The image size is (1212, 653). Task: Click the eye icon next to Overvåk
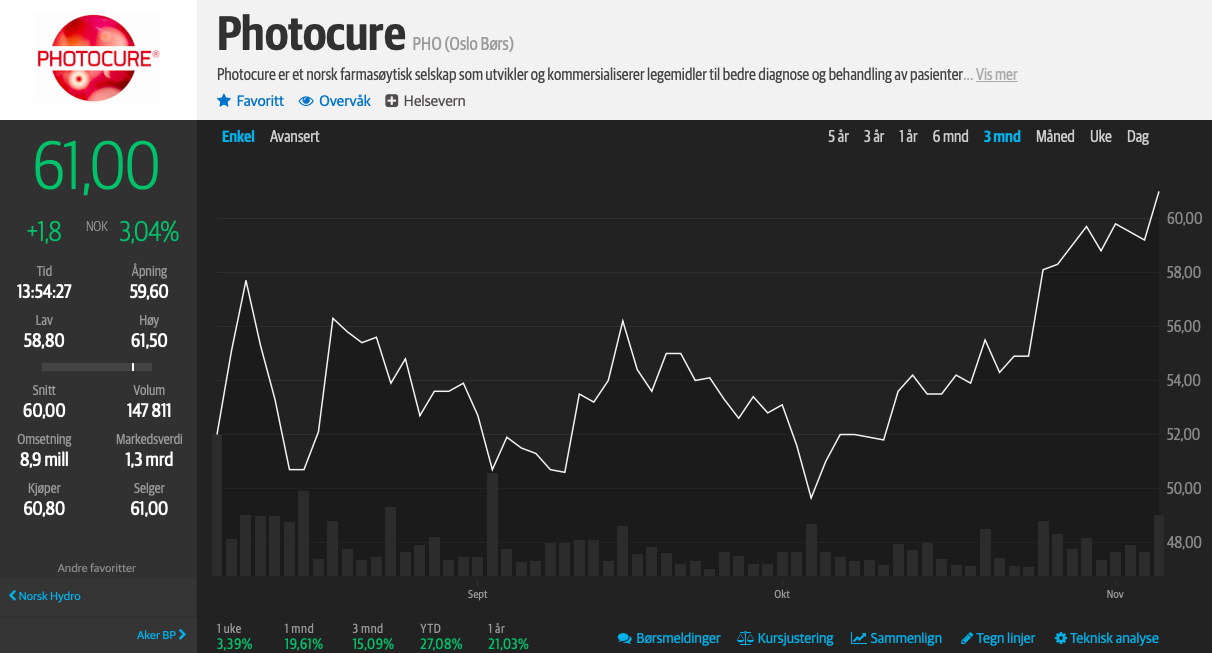point(306,101)
